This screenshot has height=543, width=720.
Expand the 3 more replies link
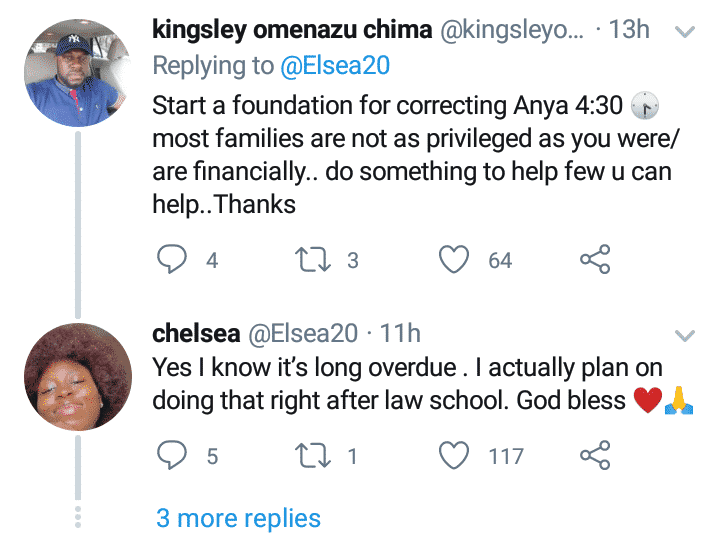point(238,519)
